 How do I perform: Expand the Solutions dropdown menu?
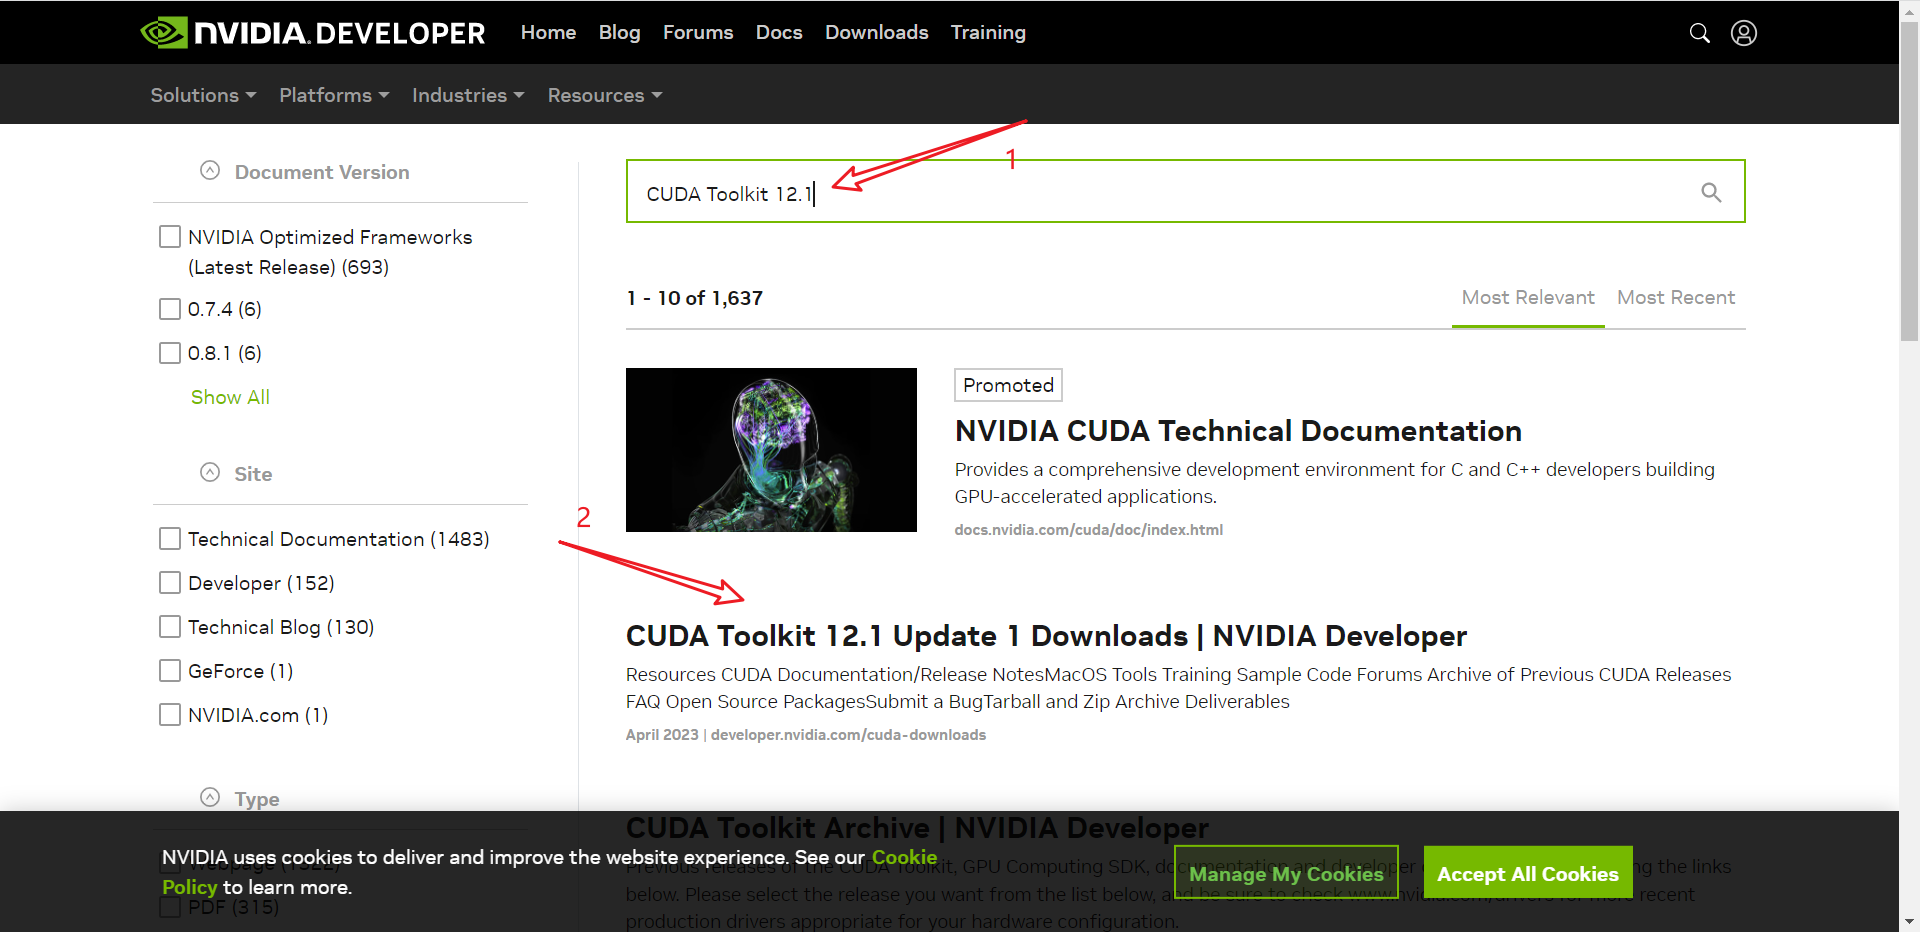click(x=203, y=95)
